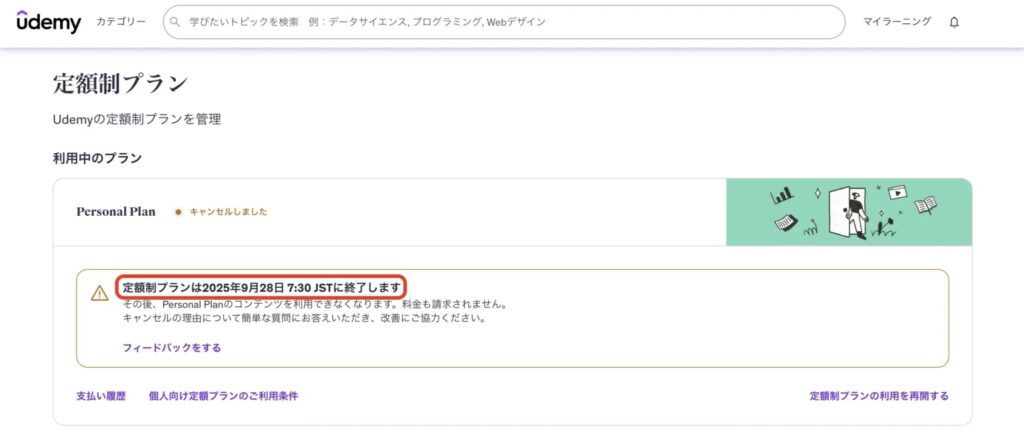This screenshot has width=1024, height=447.
Task: Go to マイラーニング
Action: [x=897, y=21]
